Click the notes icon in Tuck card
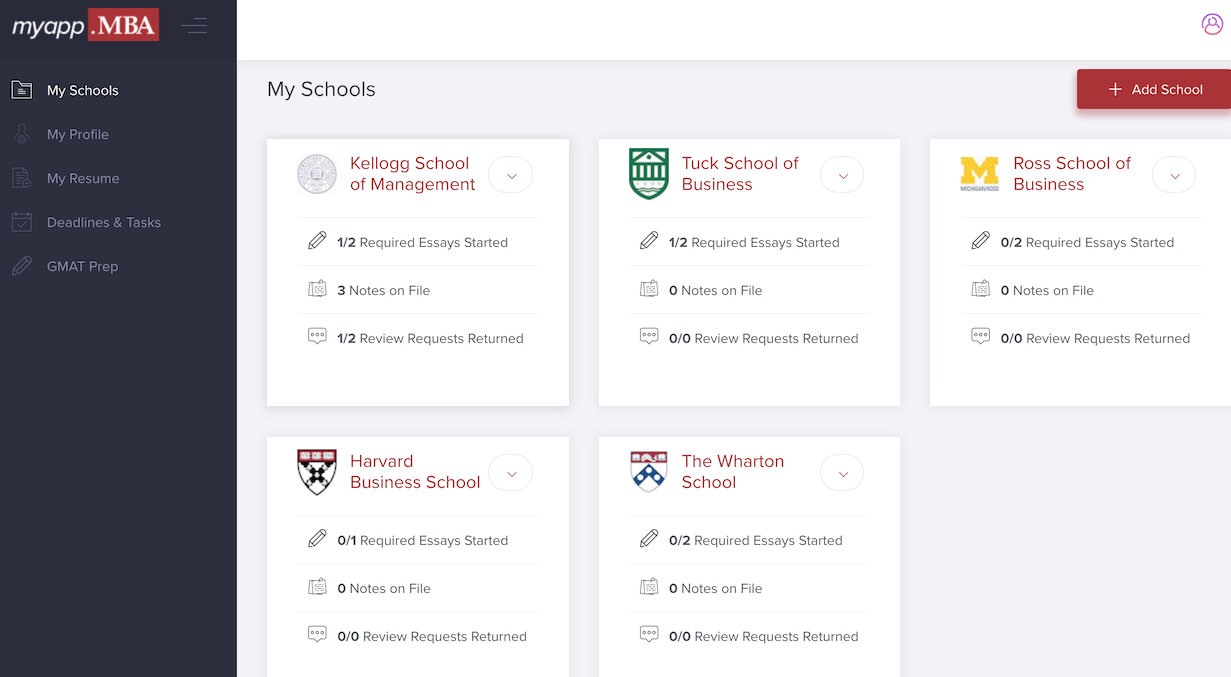 (x=649, y=289)
